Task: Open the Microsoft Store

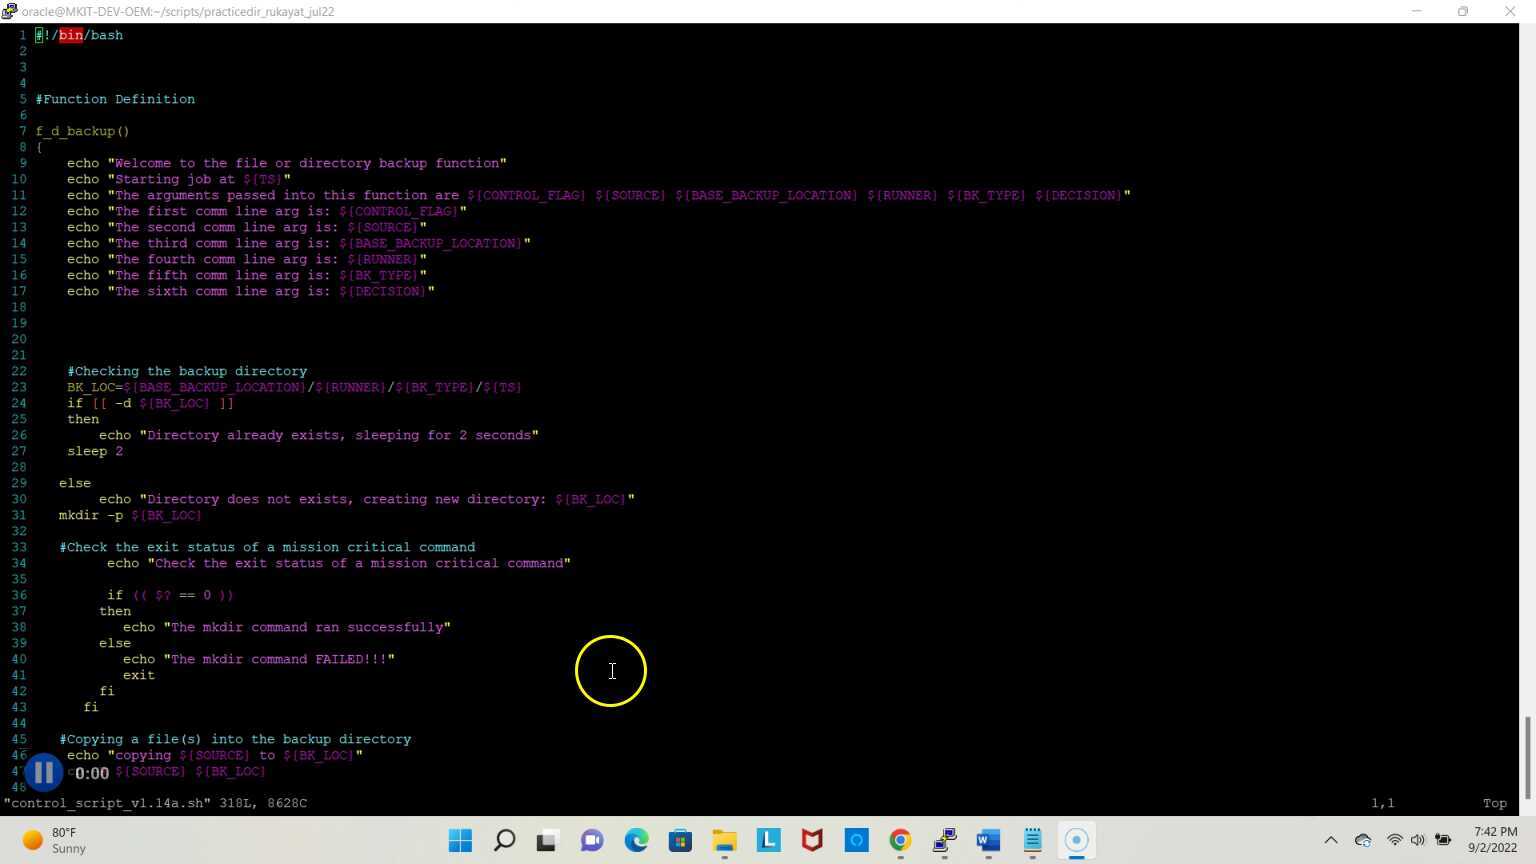Action: coord(681,840)
